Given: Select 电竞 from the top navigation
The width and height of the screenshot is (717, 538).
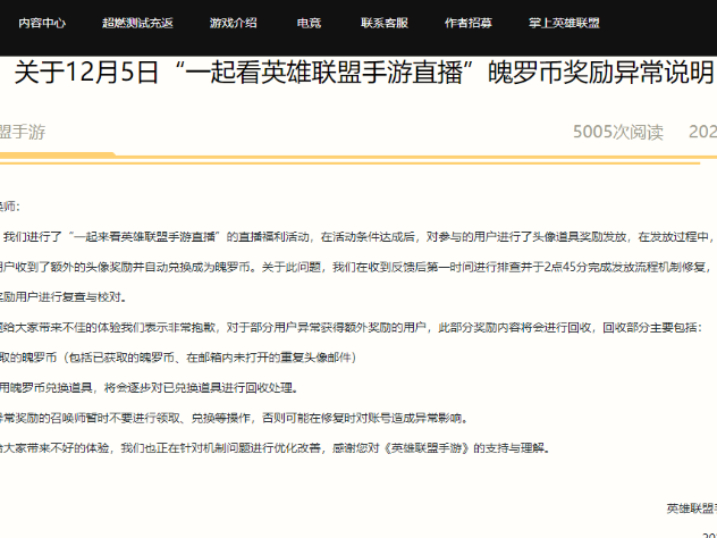Looking at the screenshot, I should coord(309,23).
